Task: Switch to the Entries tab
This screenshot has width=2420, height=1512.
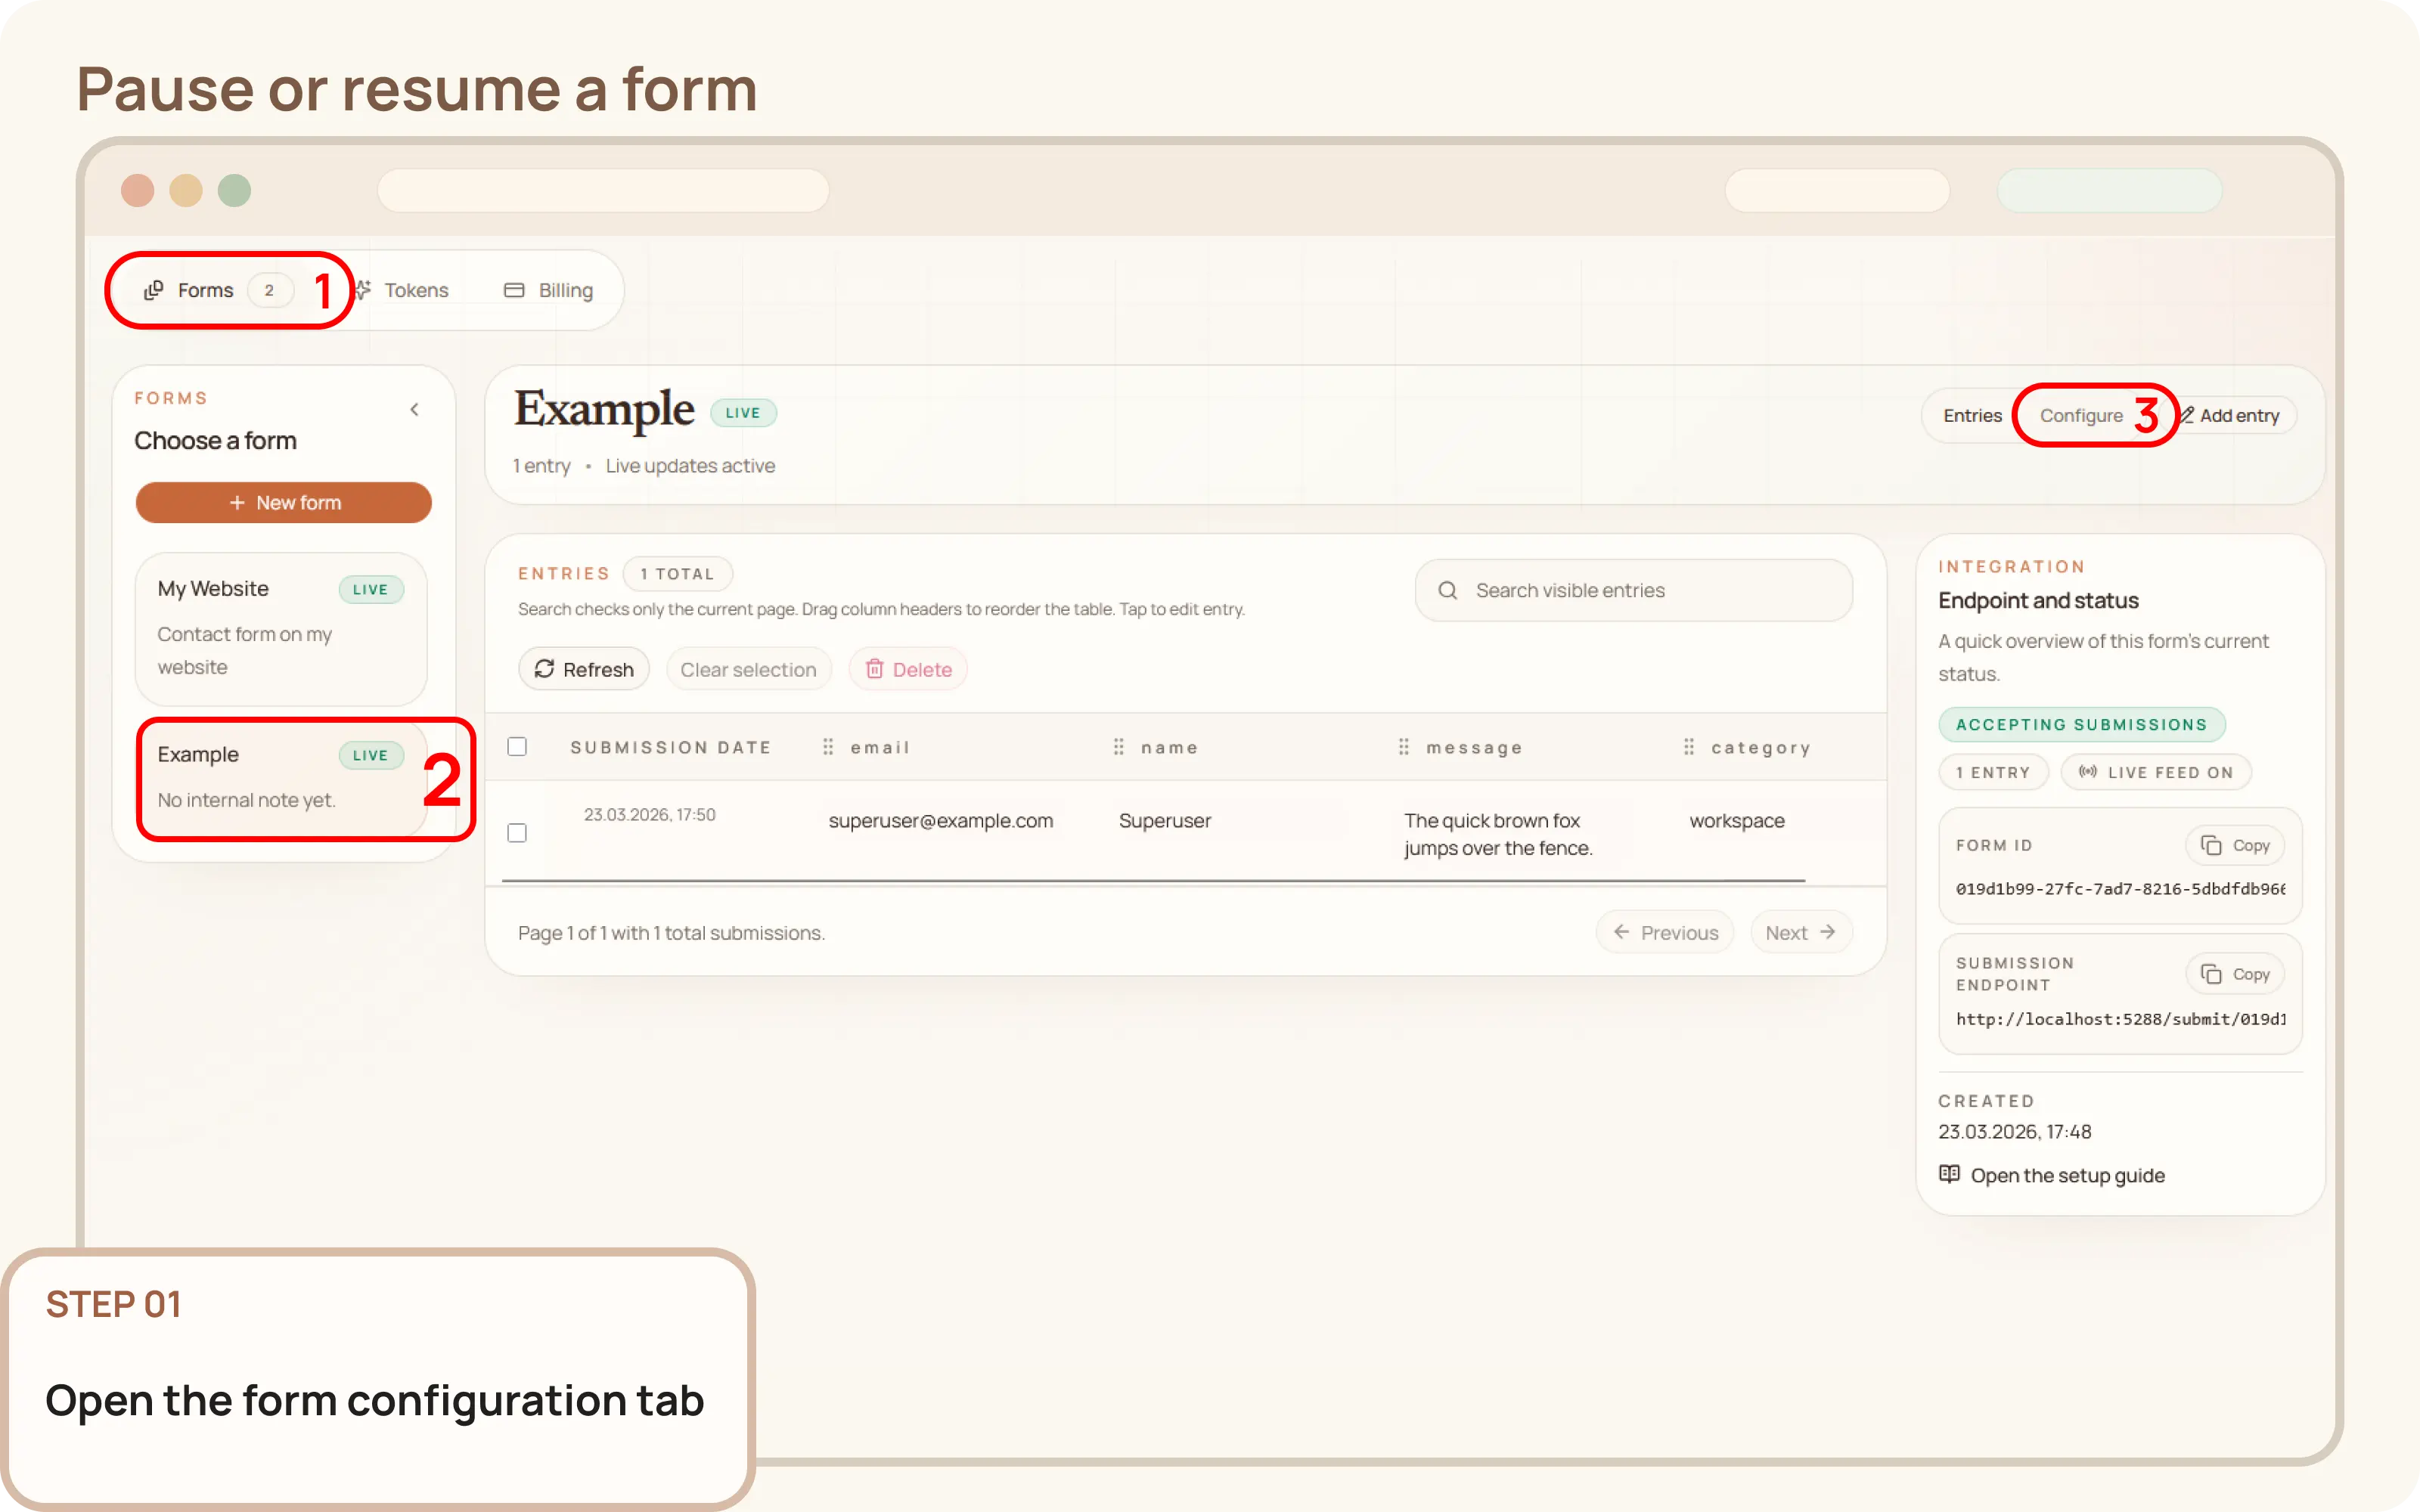Action: click(x=1971, y=415)
